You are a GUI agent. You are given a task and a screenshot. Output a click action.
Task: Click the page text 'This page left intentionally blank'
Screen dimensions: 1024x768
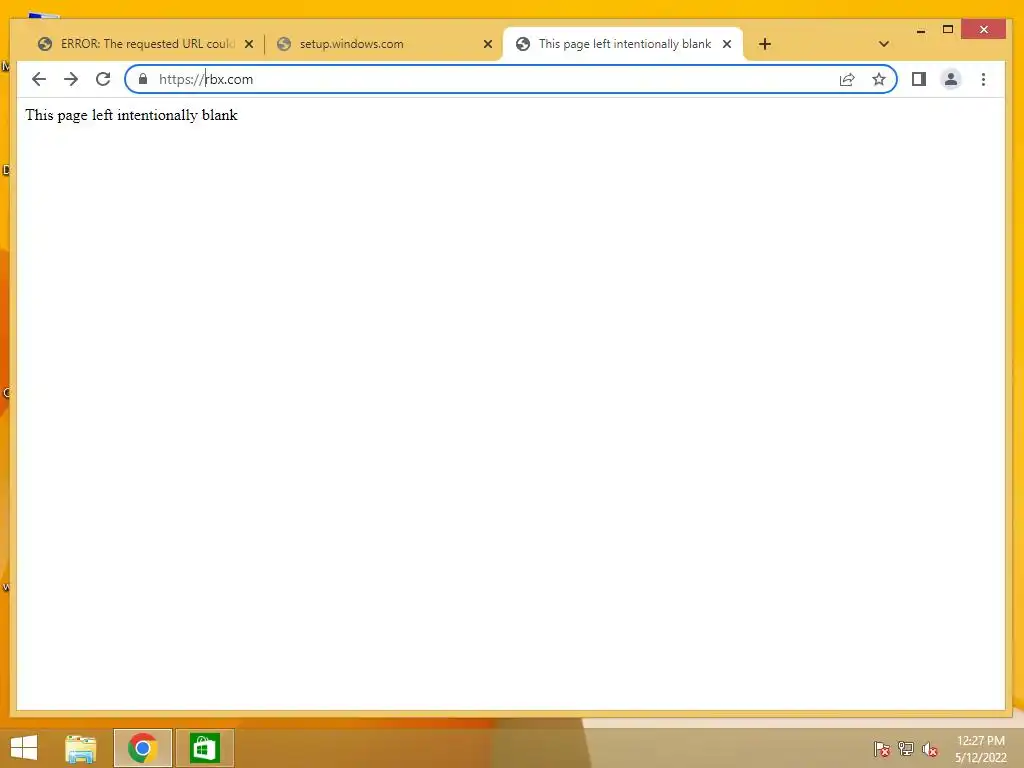coord(131,115)
